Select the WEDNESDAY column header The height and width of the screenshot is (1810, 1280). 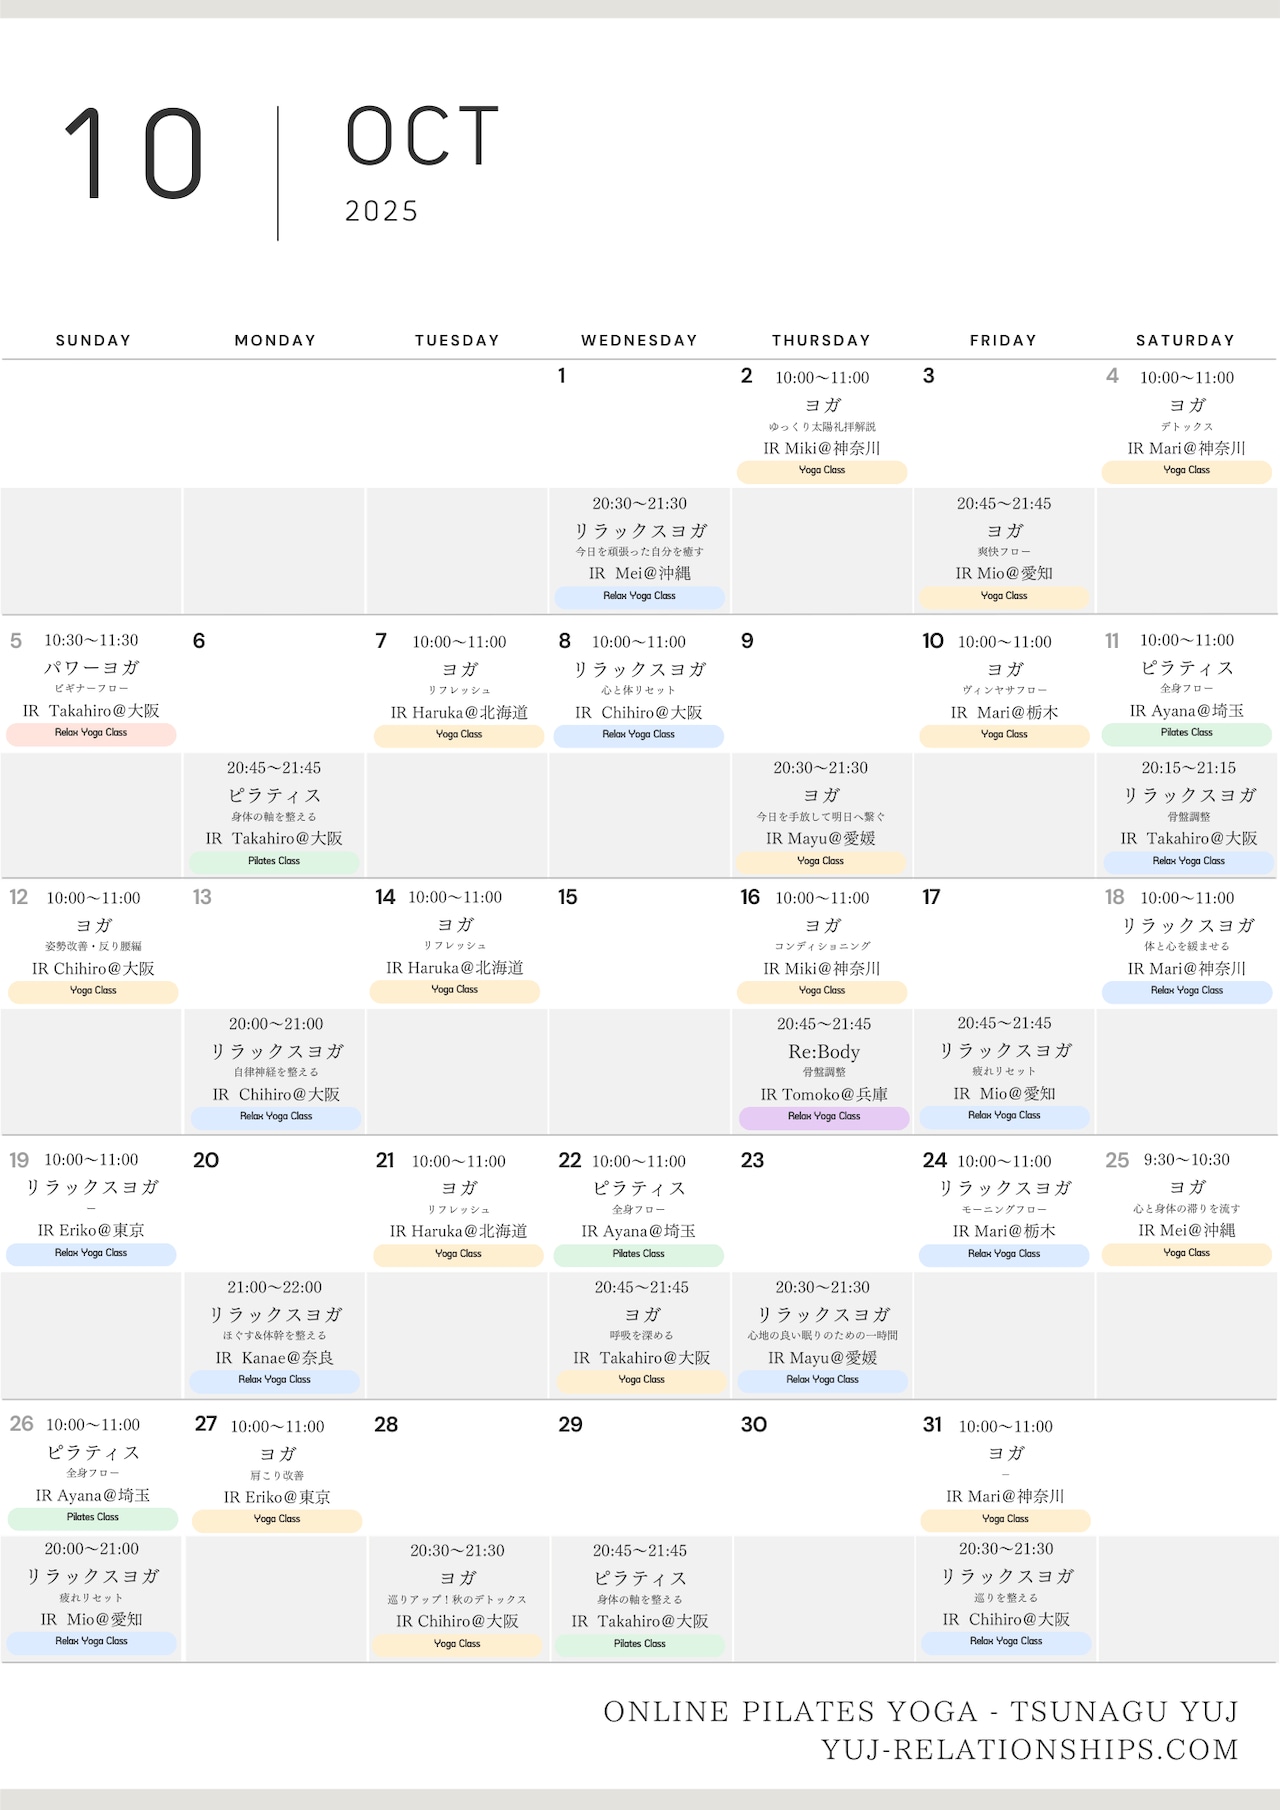(639, 340)
